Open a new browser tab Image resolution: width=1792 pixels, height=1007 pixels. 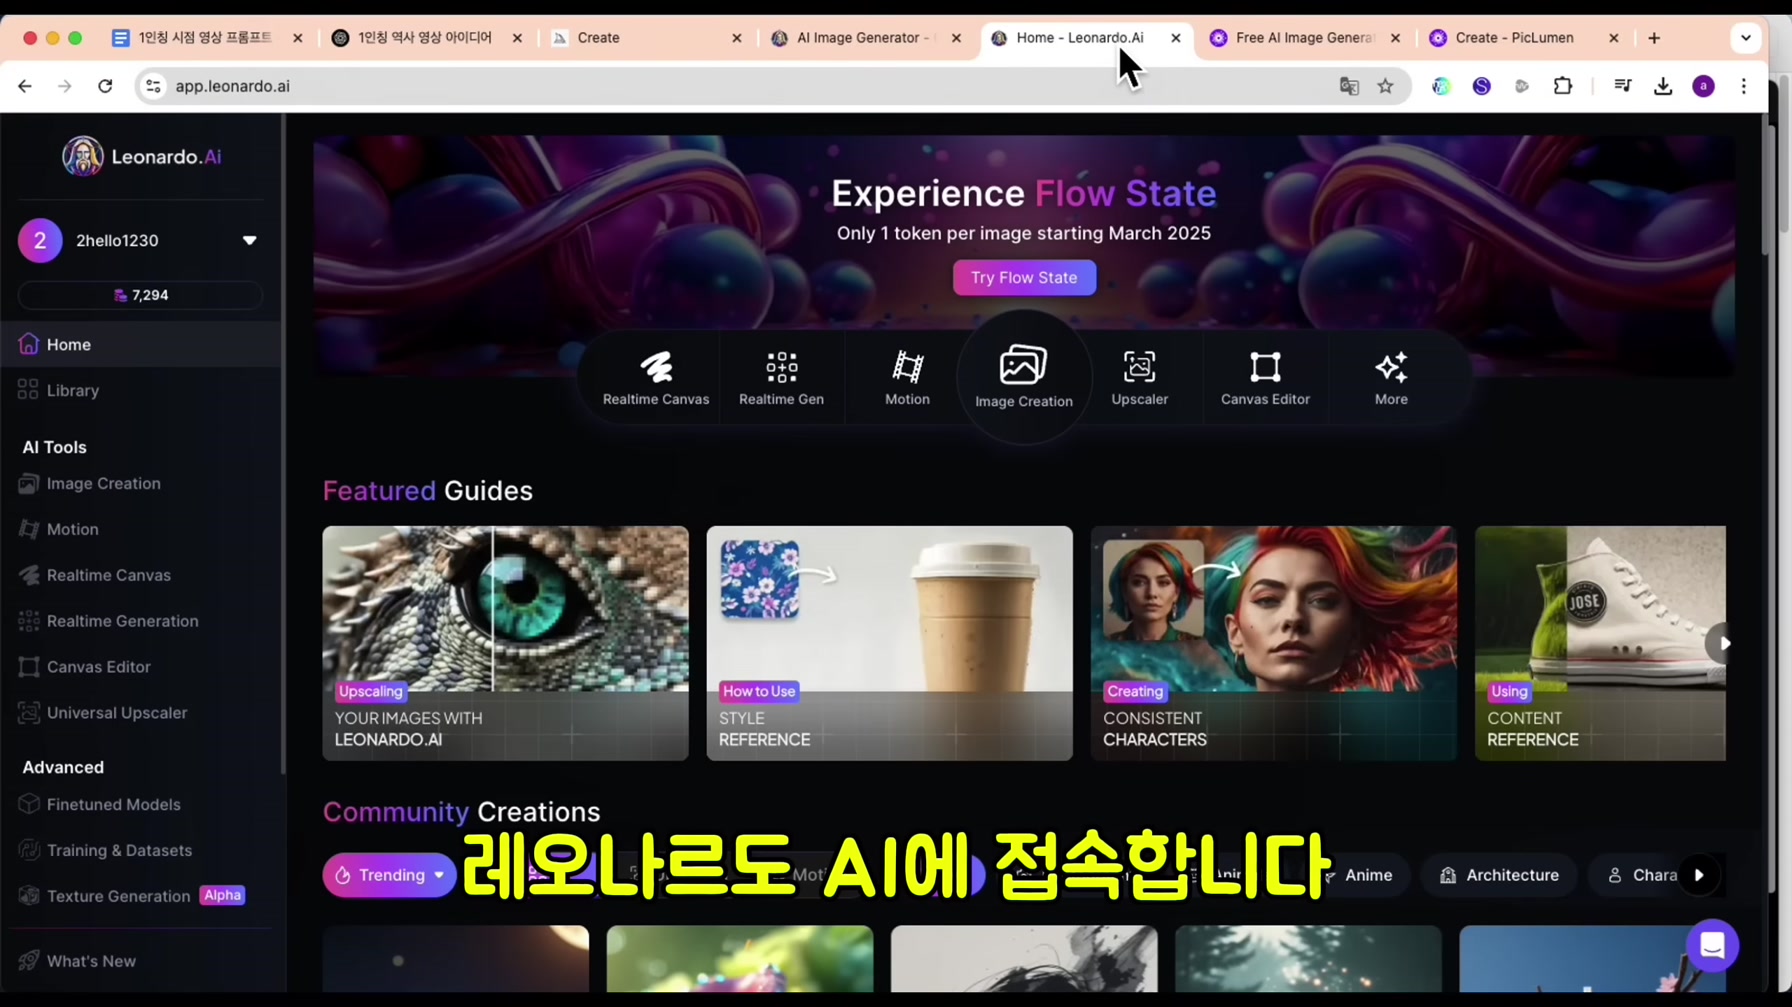pos(1654,38)
